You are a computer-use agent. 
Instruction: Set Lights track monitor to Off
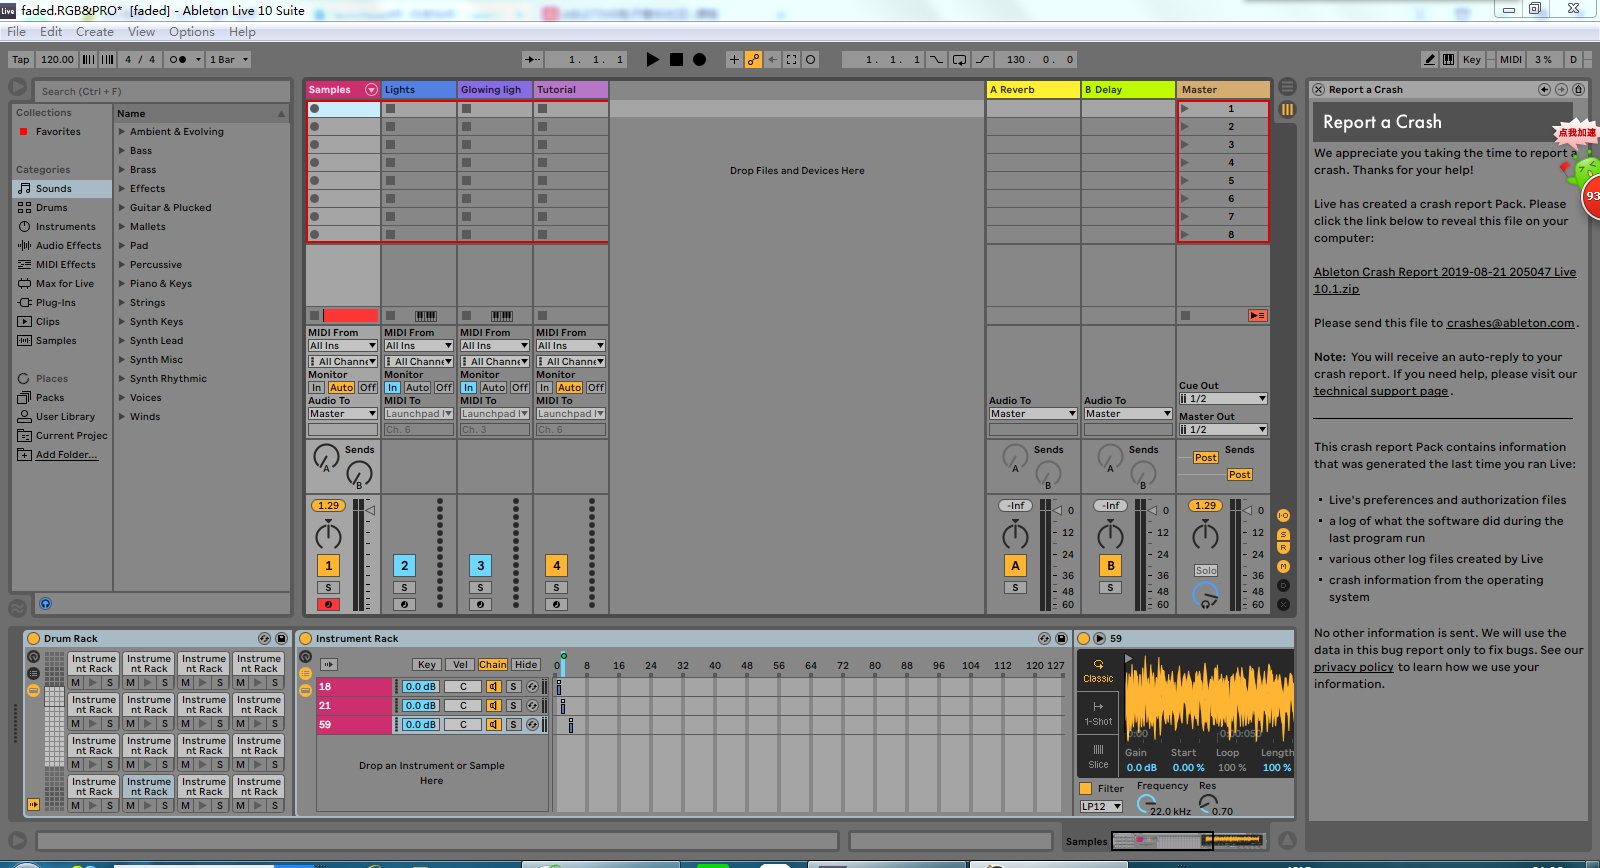click(444, 388)
